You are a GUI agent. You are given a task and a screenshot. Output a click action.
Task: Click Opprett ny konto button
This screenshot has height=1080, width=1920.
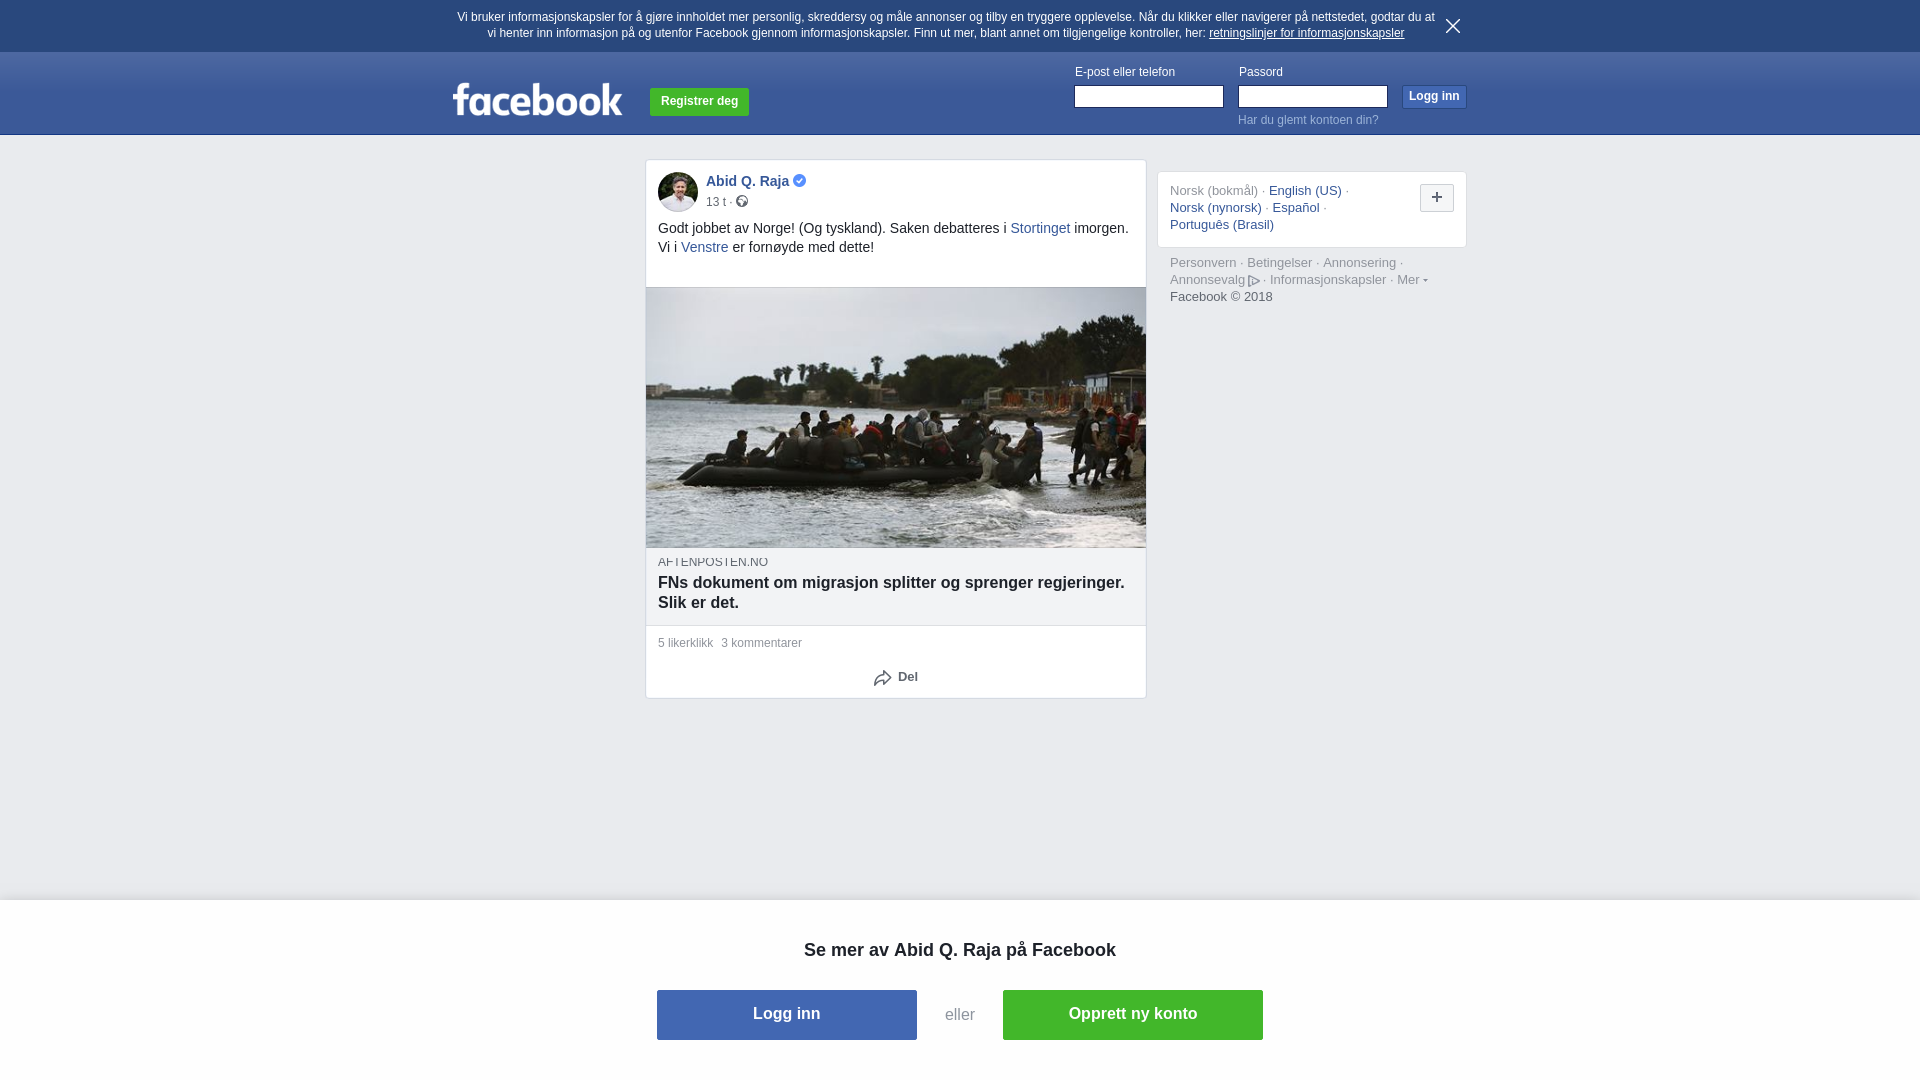[x=1133, y=1015]
